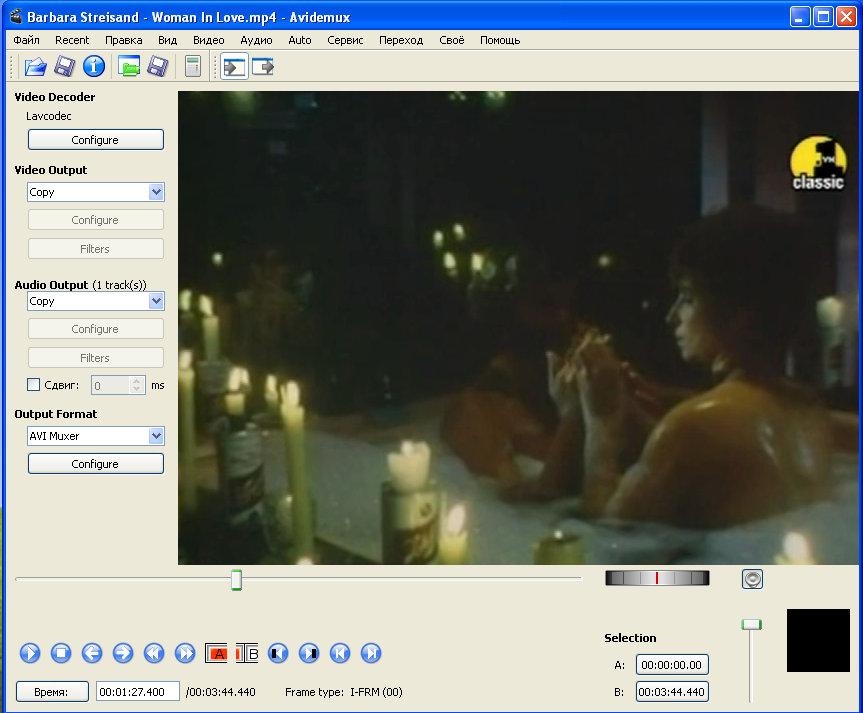
Task: Open the Auto menu
Action: tap(300, 40)
